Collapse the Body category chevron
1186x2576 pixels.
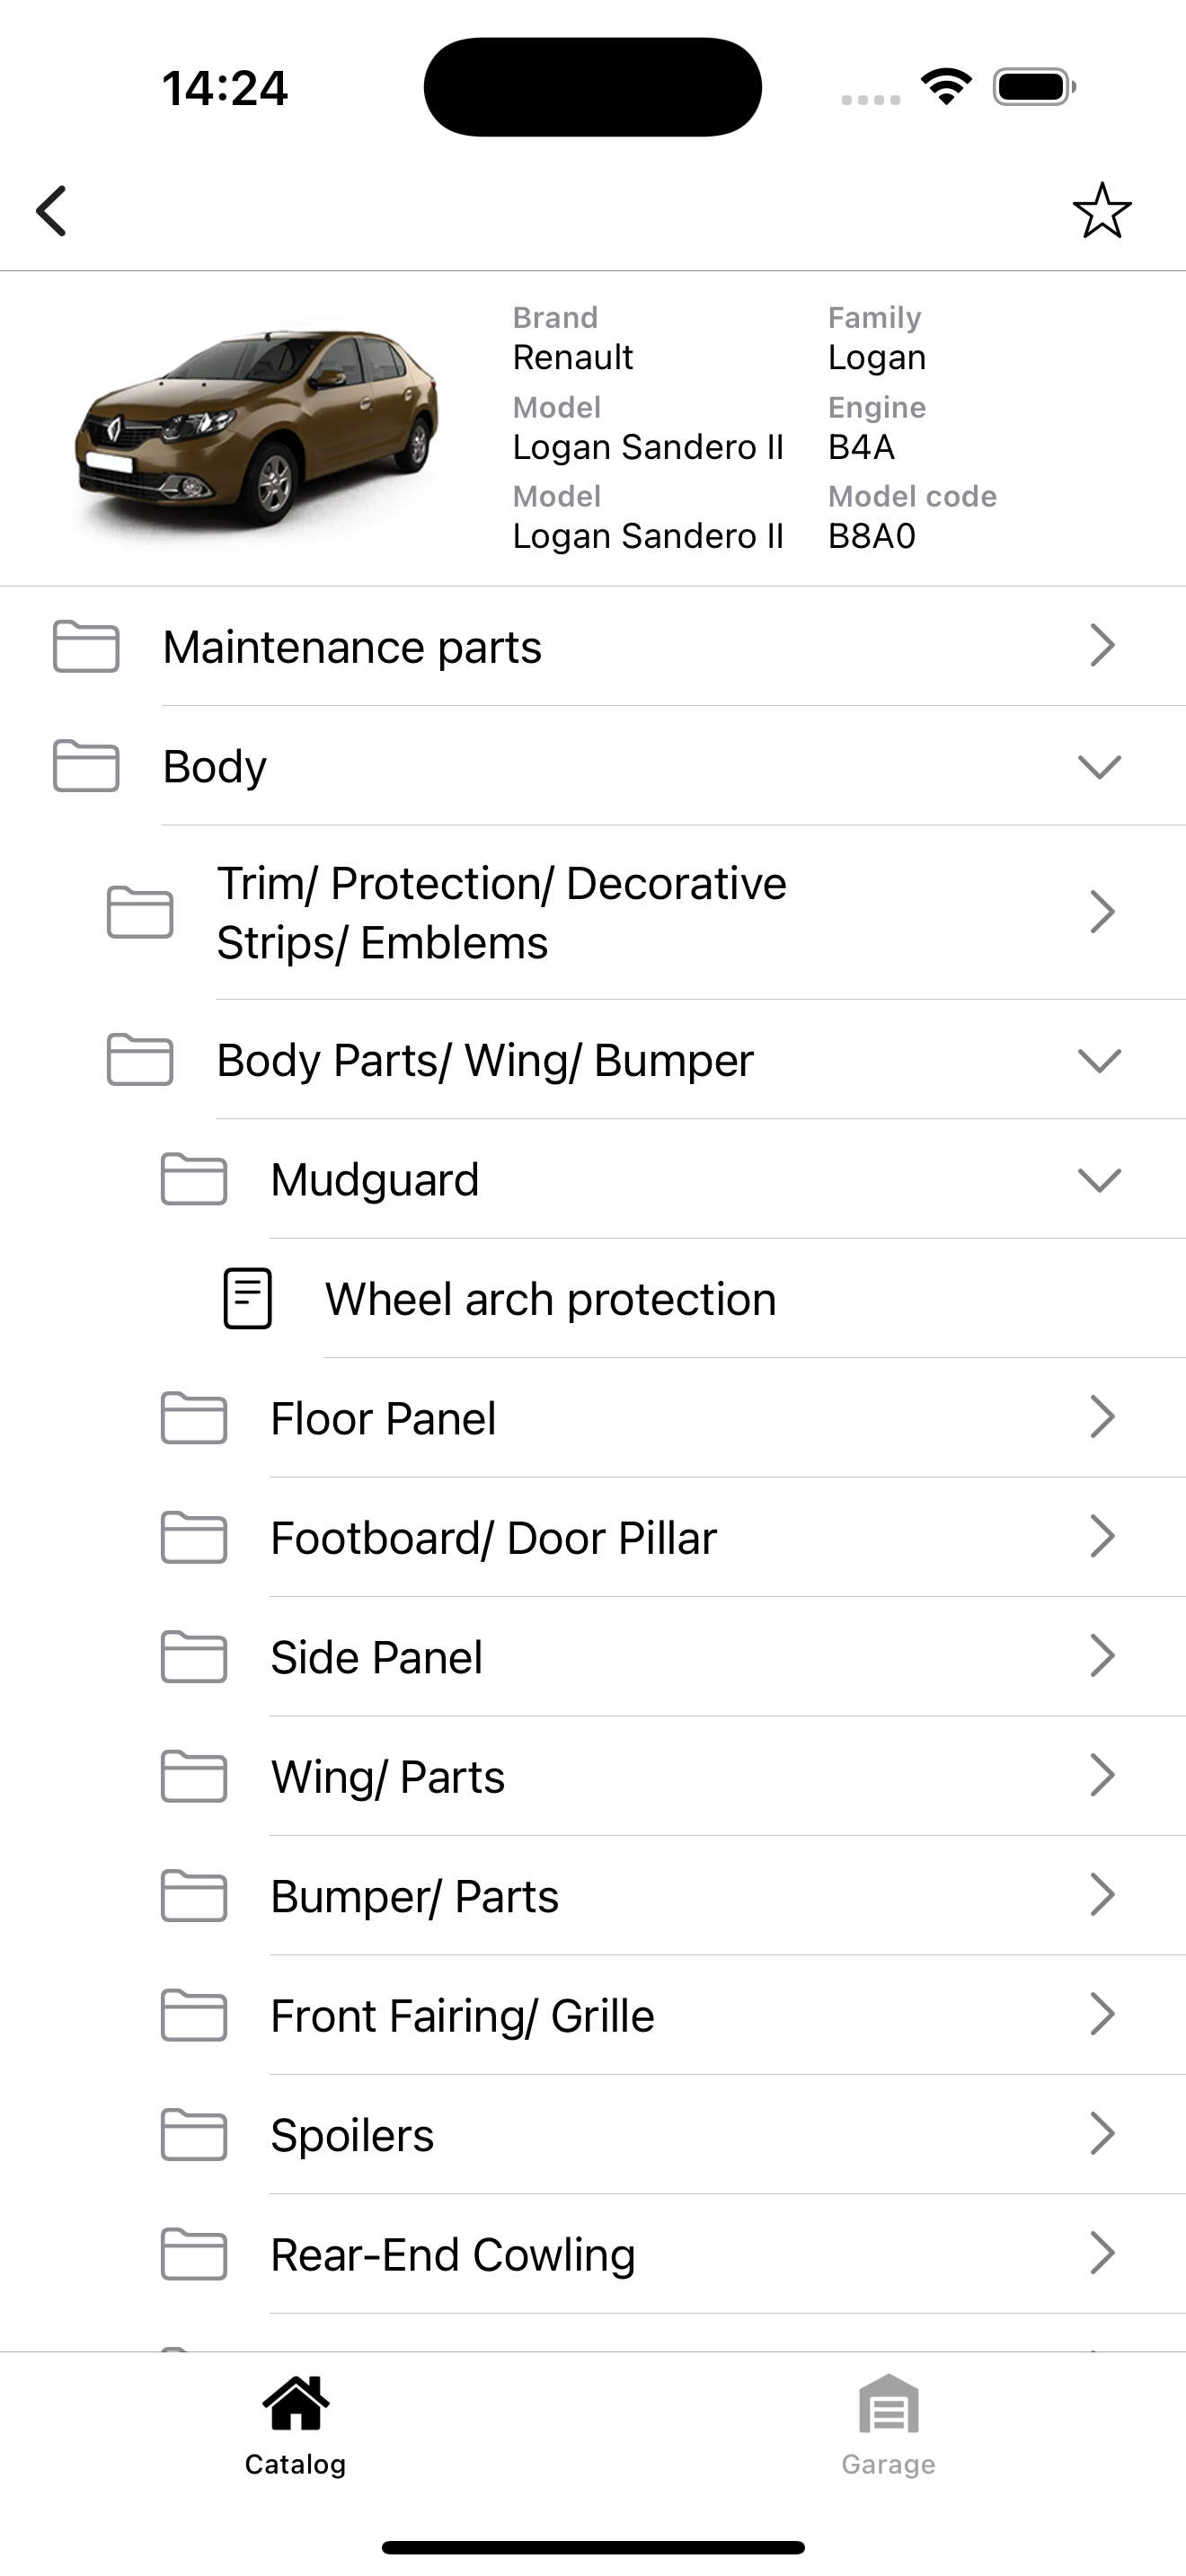pyautogui.click(x=1099, y=766)
